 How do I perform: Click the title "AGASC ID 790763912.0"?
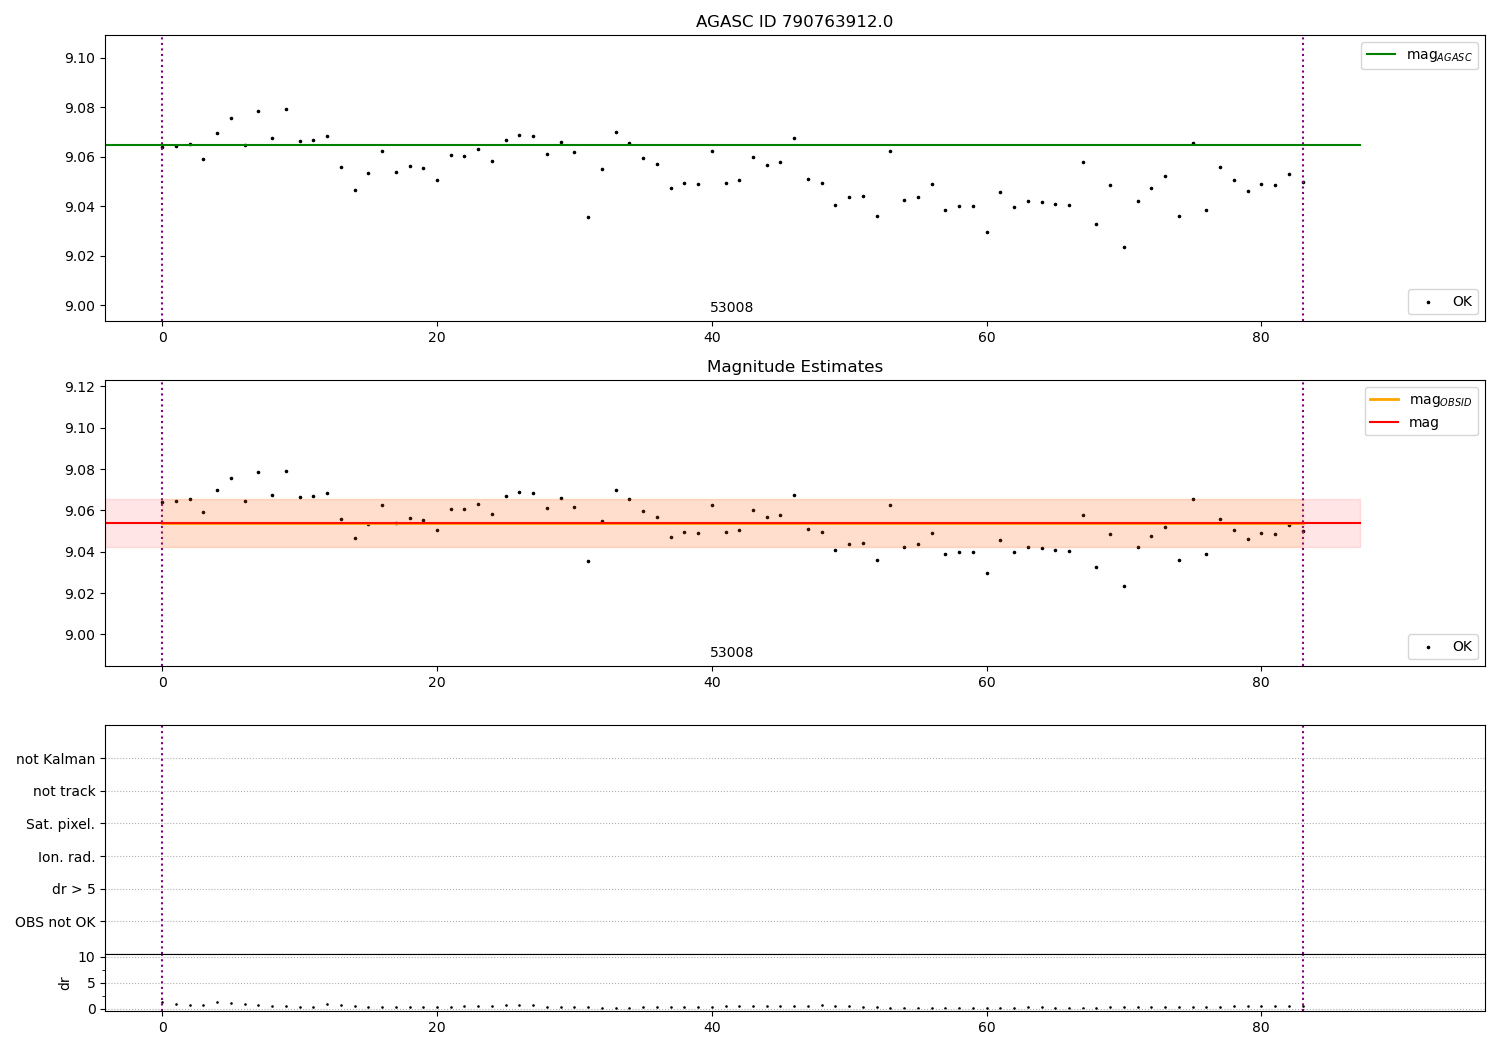794,22
